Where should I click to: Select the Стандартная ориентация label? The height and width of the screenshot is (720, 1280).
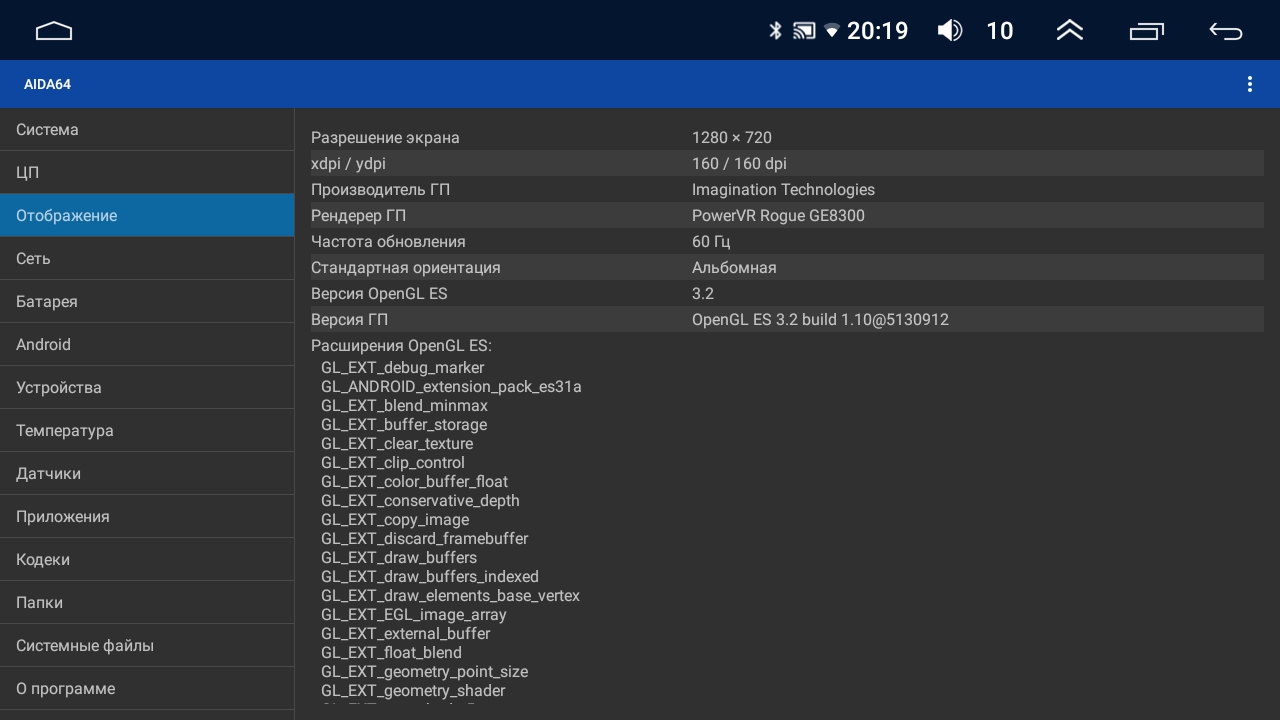[406, 268]
